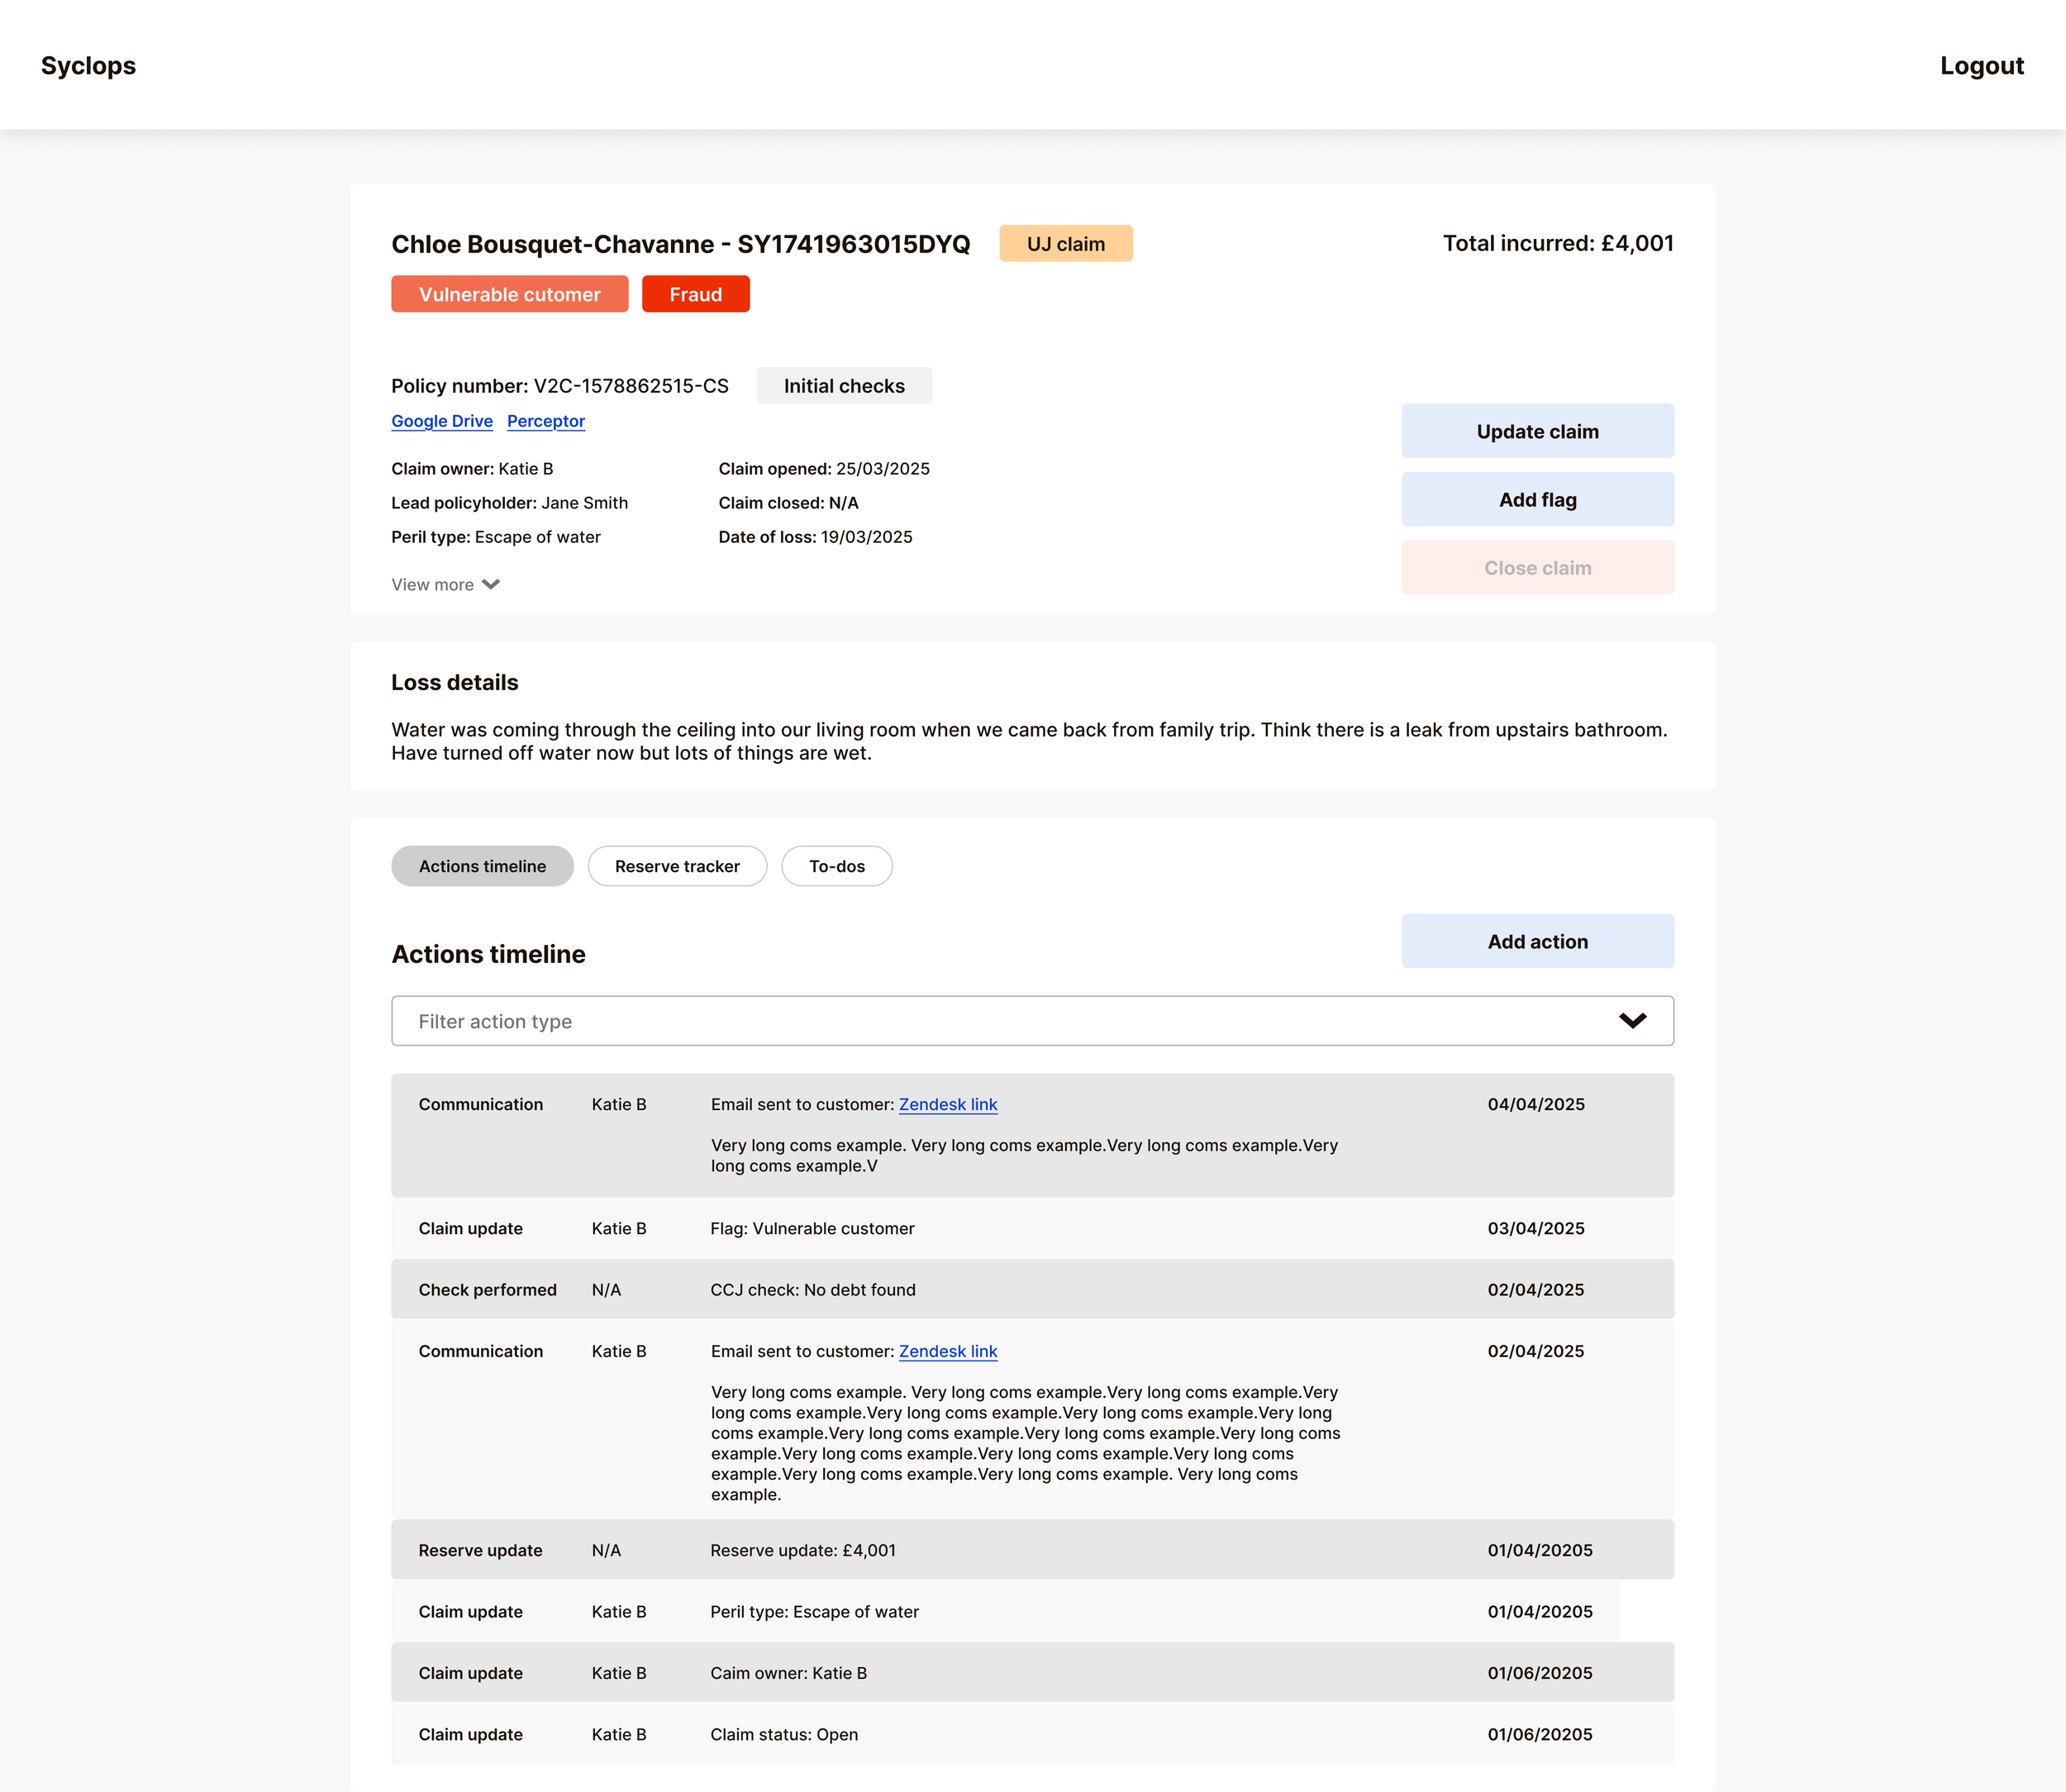
Task: Click Logout in the header
Action: (x=1981, y=66)
